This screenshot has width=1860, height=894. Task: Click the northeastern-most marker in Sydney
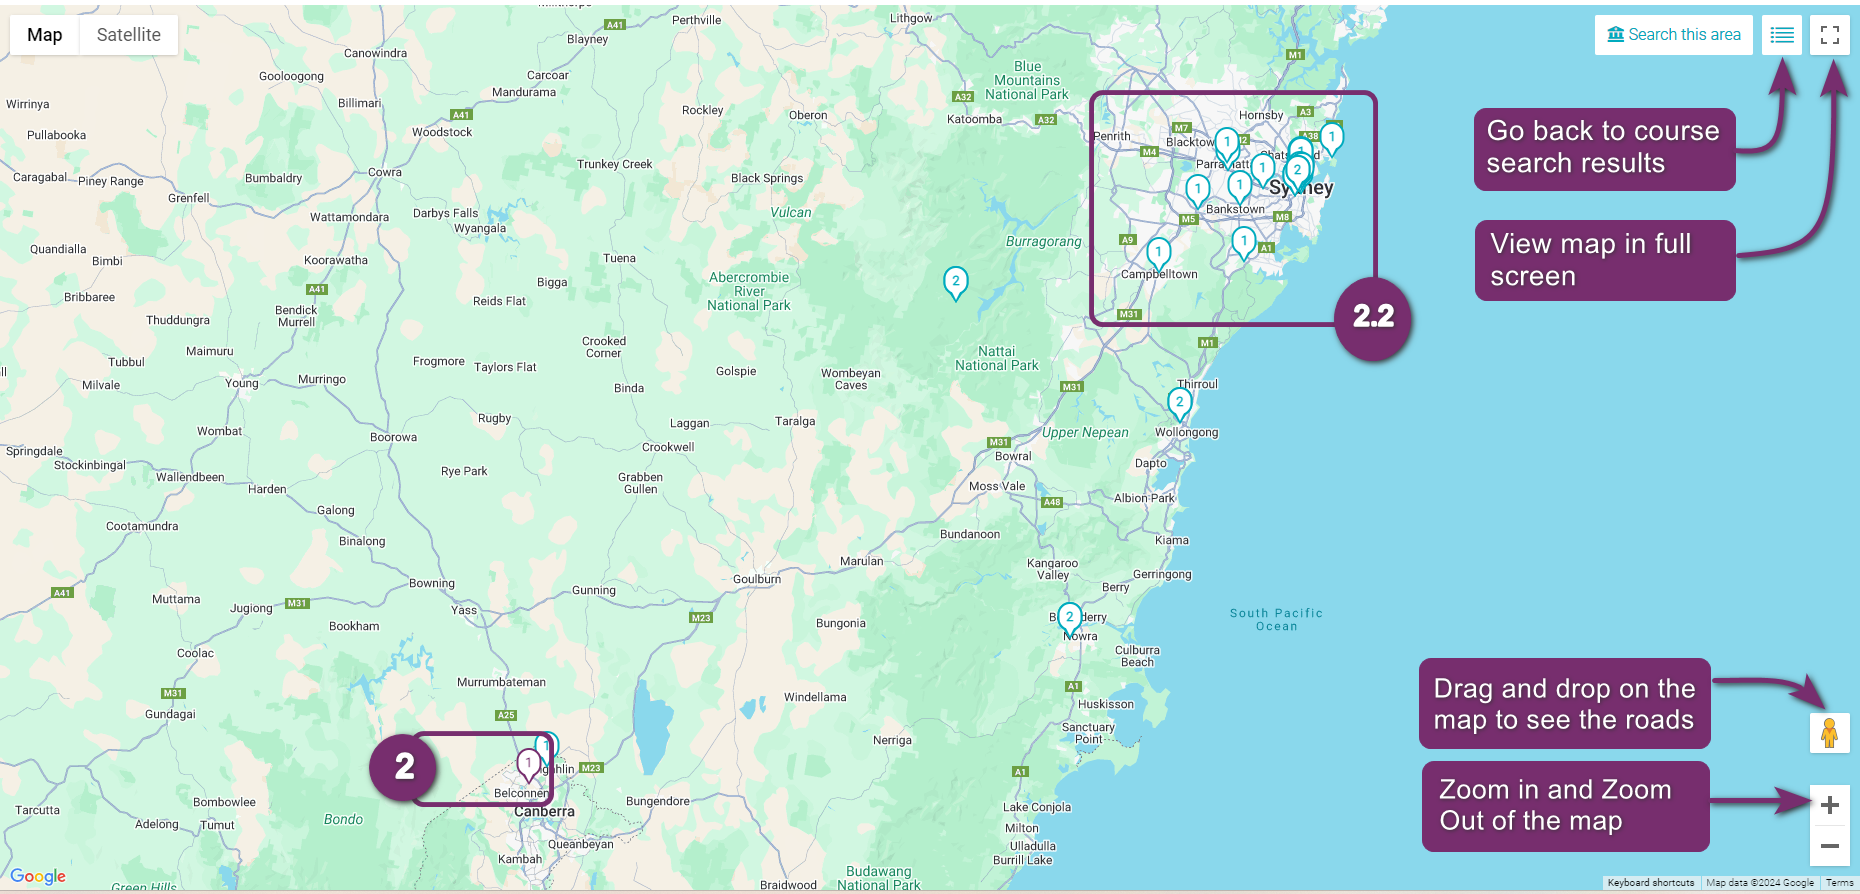click(1331, 137)
